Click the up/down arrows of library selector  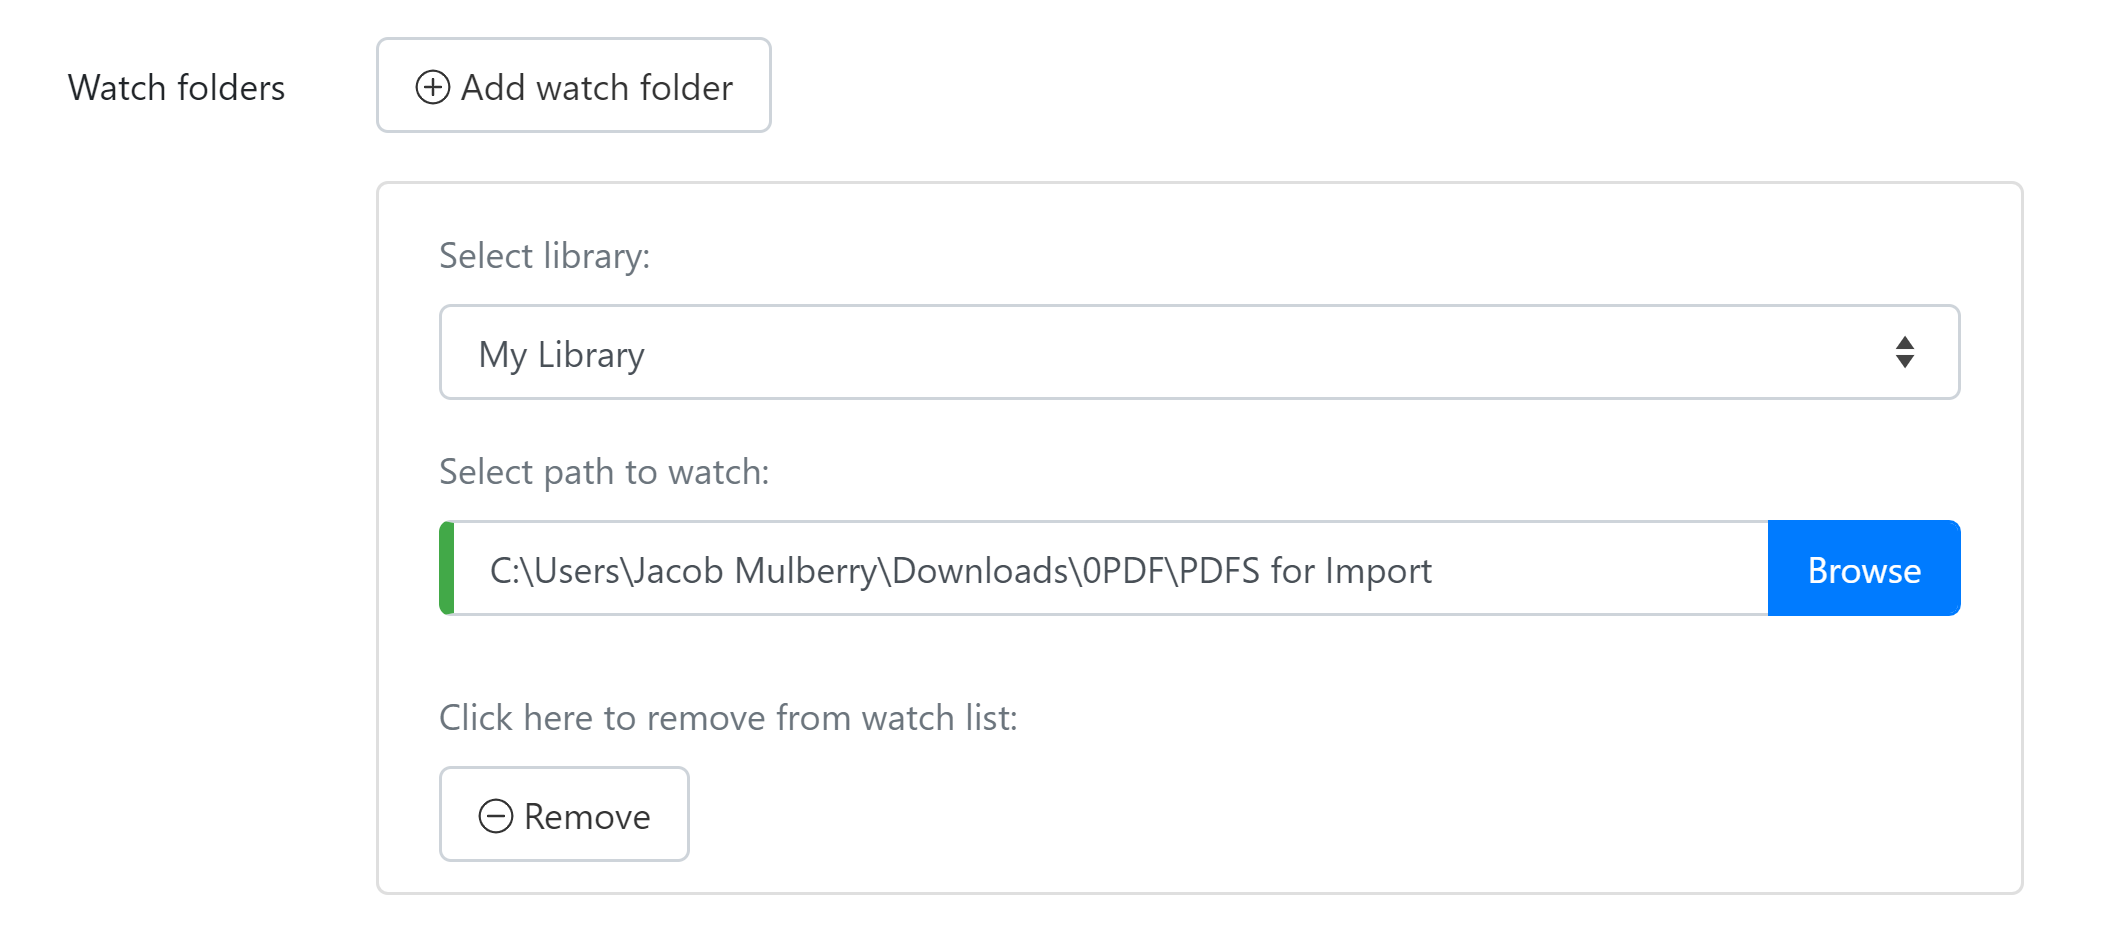1904,352
